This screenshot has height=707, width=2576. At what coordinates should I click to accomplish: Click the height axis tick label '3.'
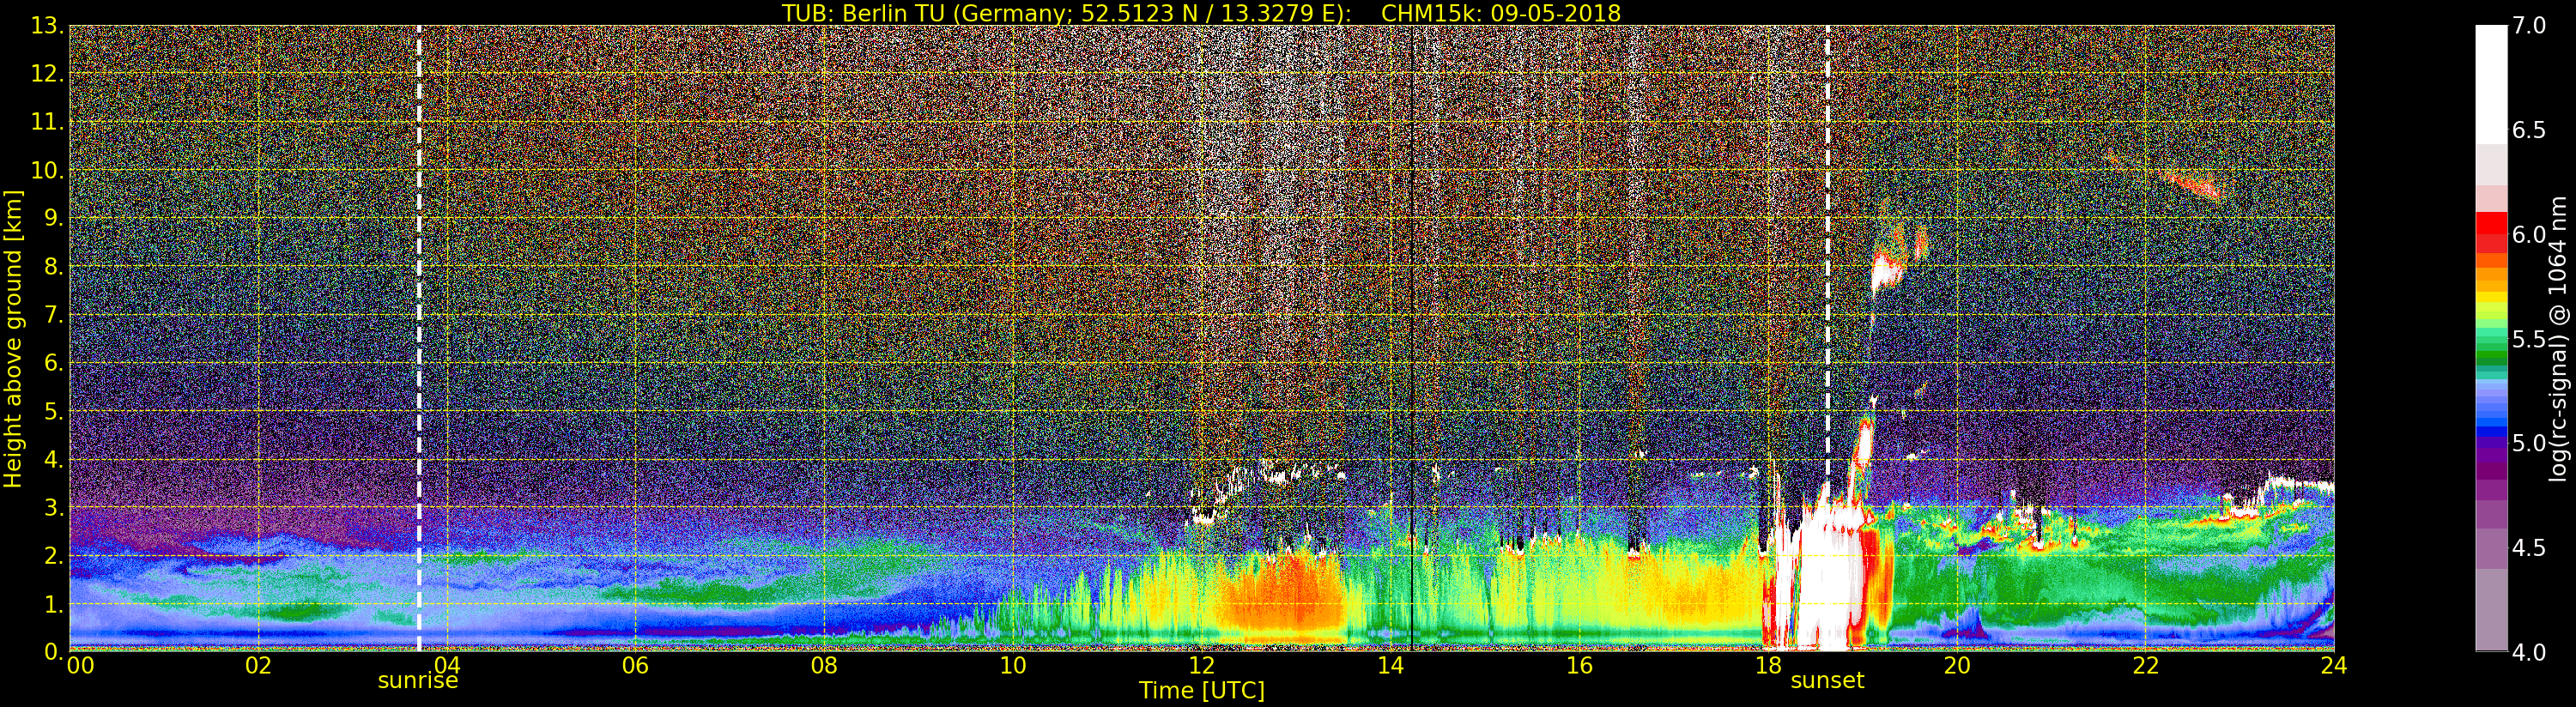click(x=53, y=507)
